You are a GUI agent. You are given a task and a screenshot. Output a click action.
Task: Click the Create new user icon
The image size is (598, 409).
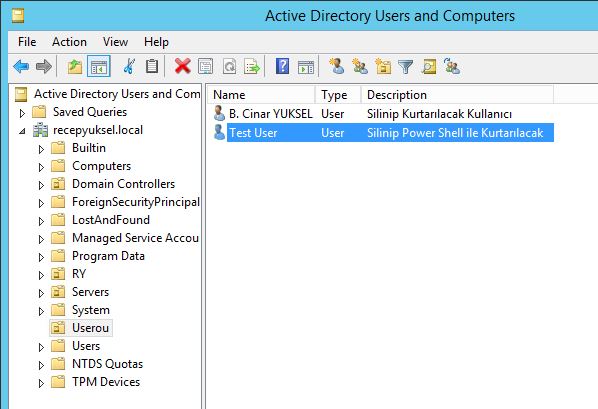click(x=337, y=66)
